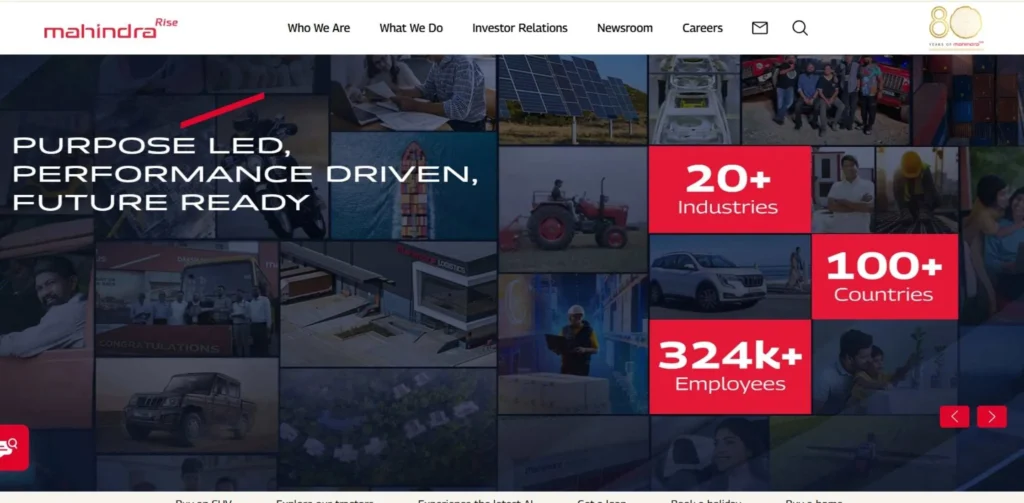Expand the Investor Relations menu
1024x503 pixels.
click(x=519, y=28)
